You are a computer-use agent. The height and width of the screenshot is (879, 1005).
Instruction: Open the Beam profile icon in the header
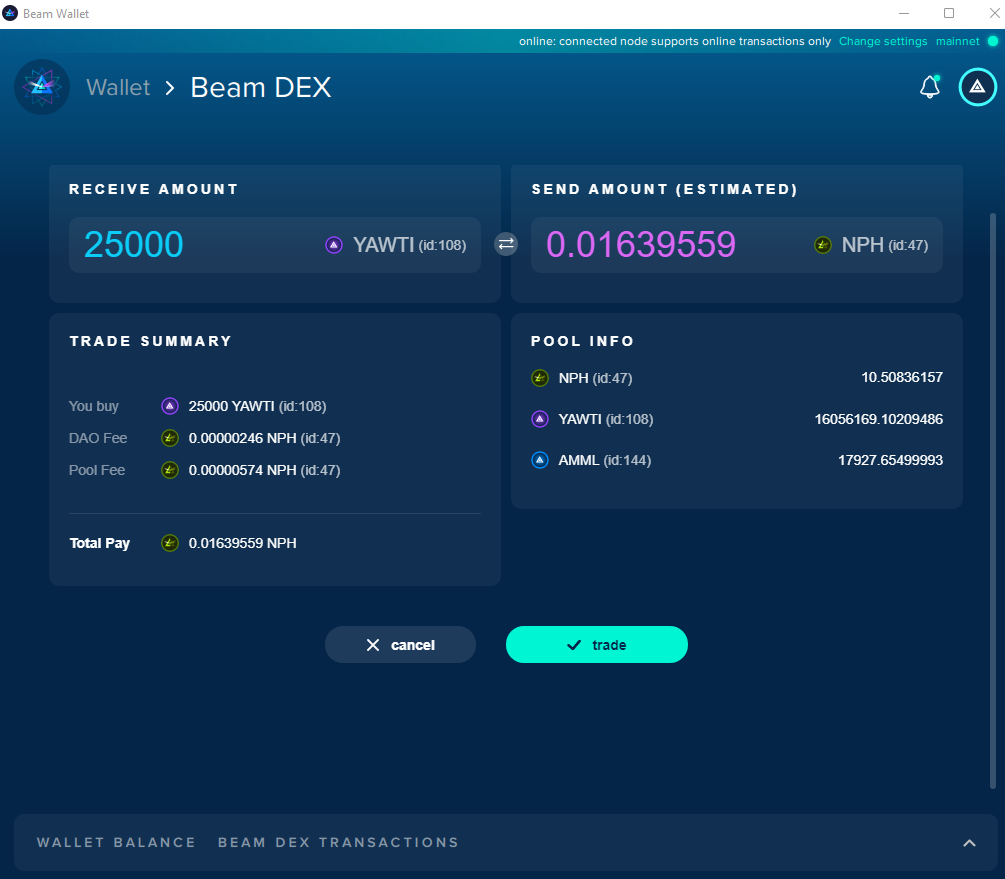click(x=977, y=87)
